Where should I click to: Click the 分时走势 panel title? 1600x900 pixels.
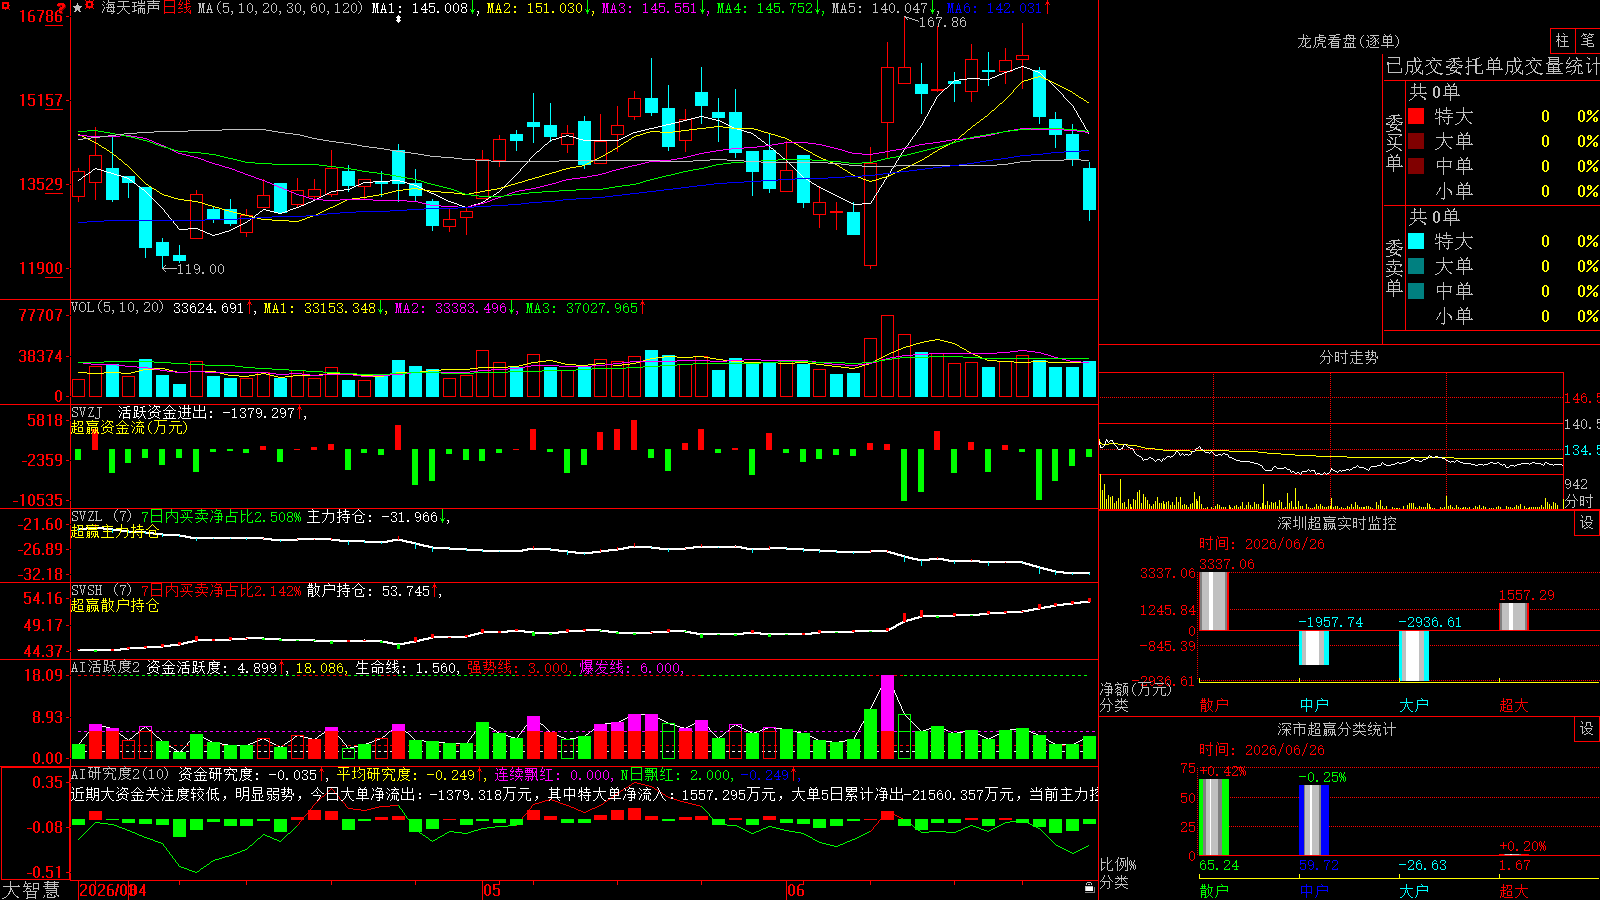point(1348,357)
